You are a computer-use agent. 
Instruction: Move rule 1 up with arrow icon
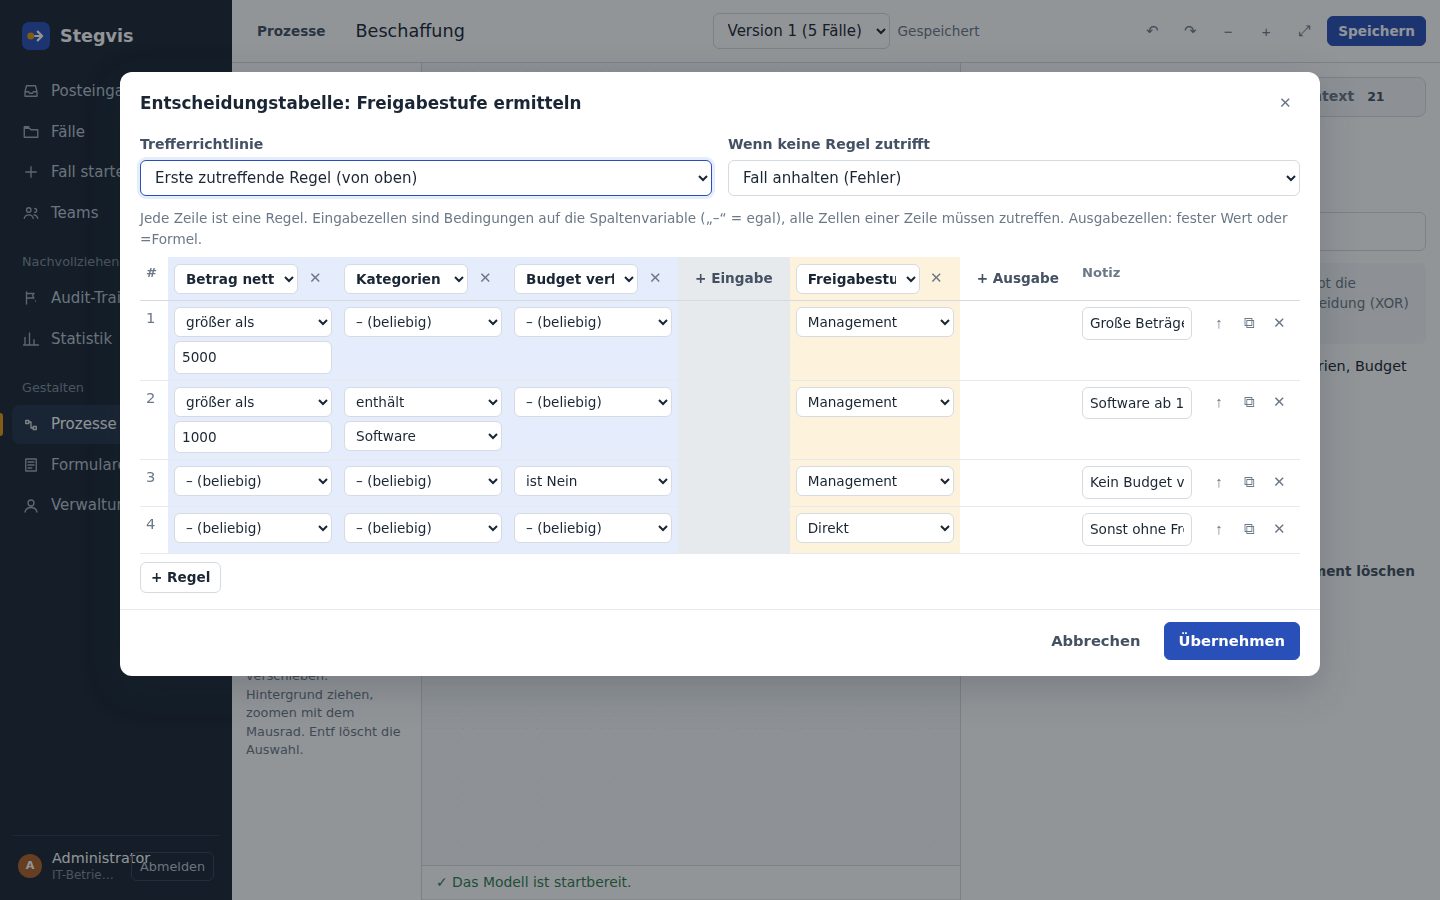point(1218,323)
